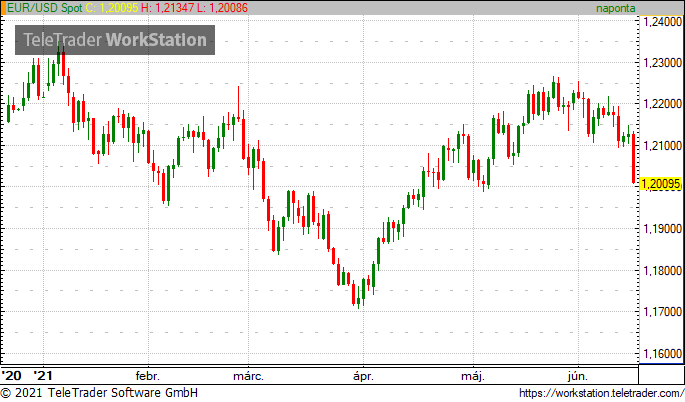Click the close value C: 1,20095
Screen dimensions: 685x402
point(111,8)
